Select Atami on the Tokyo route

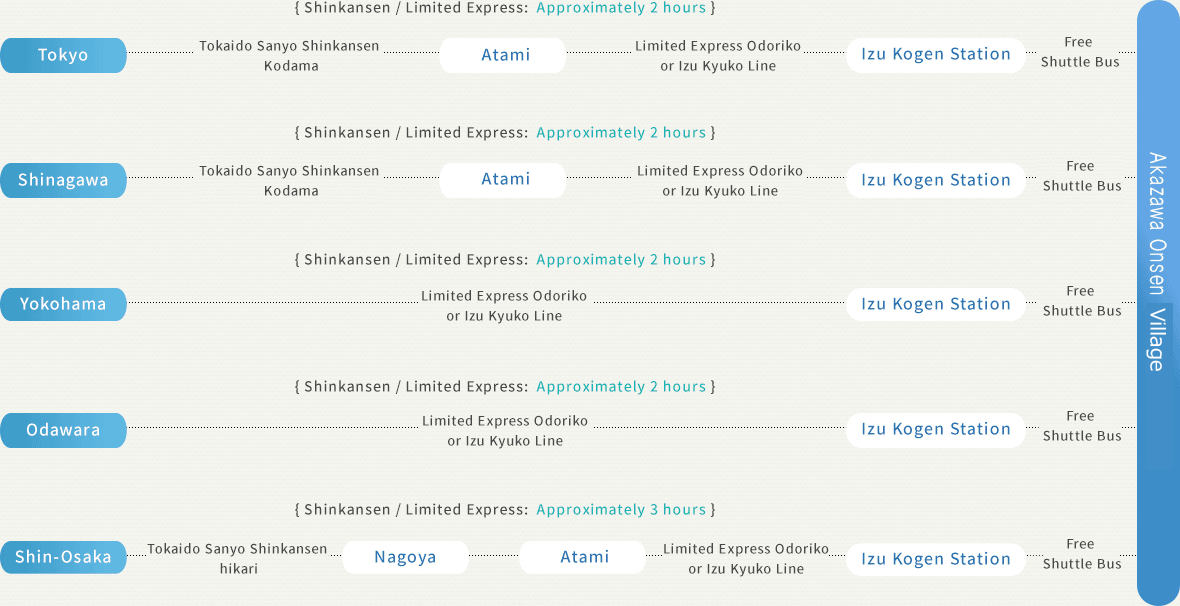click(x=503, y=55)
